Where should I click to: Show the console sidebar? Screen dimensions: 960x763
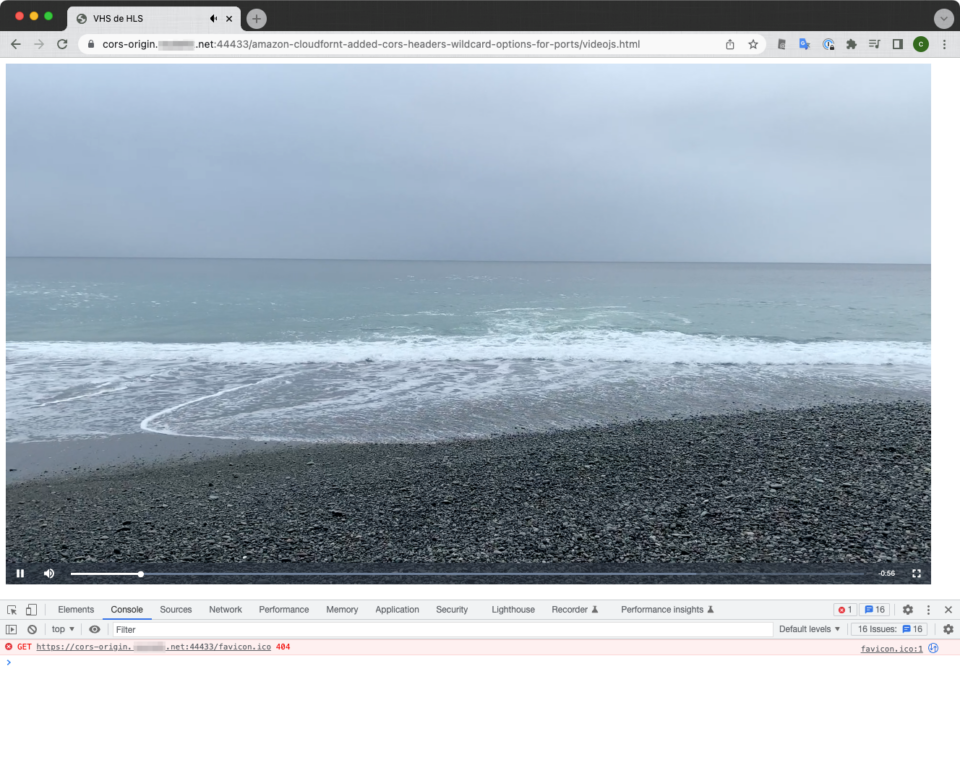click(12, 630)
